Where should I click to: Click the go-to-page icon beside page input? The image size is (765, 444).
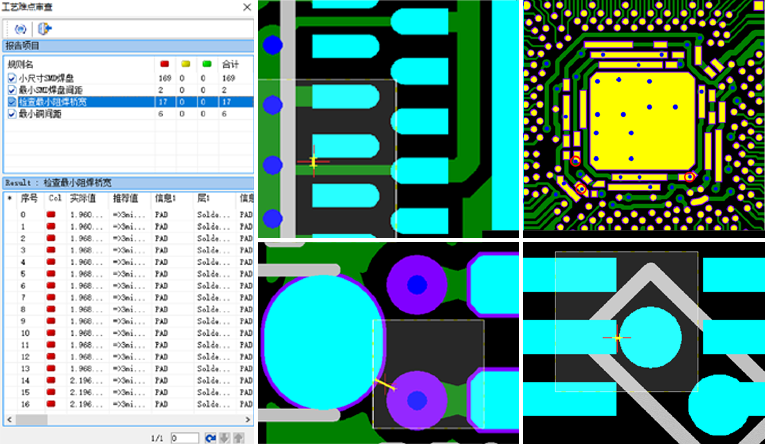(210, 438)
